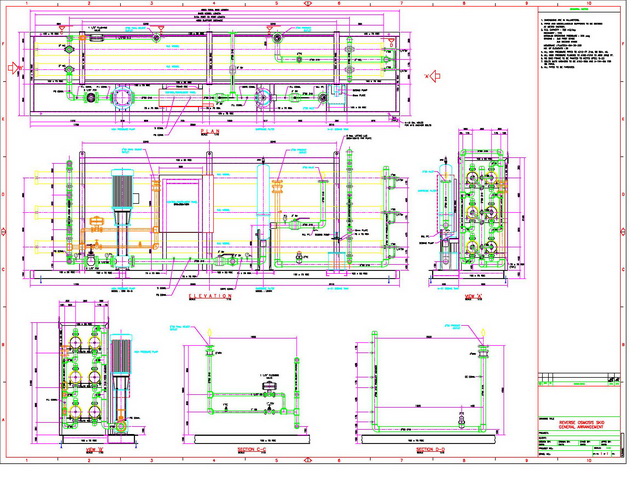Screen dimensions: 640x480
Task: Select the SECTION C-C title label
Action: [x=253, y=452]
